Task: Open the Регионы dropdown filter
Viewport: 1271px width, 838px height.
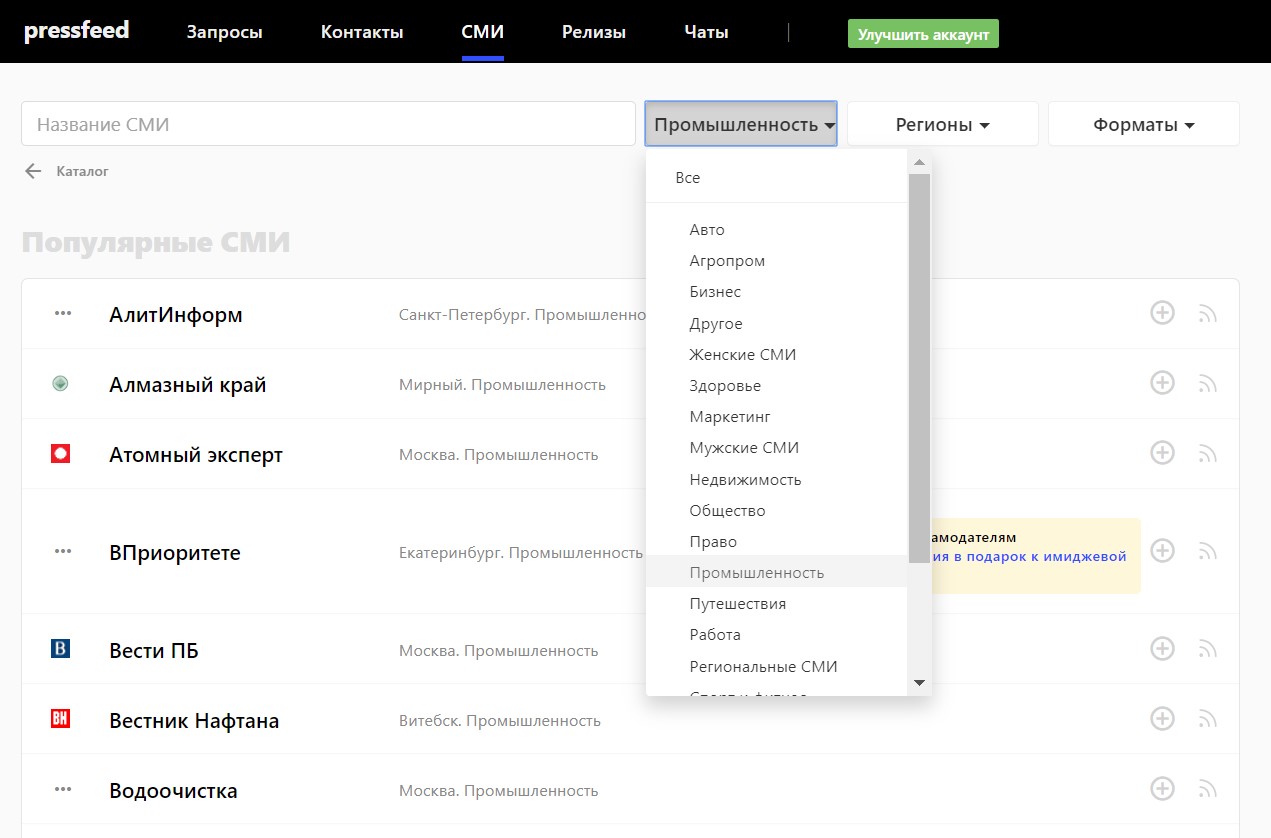Action: tap(942, 125)
